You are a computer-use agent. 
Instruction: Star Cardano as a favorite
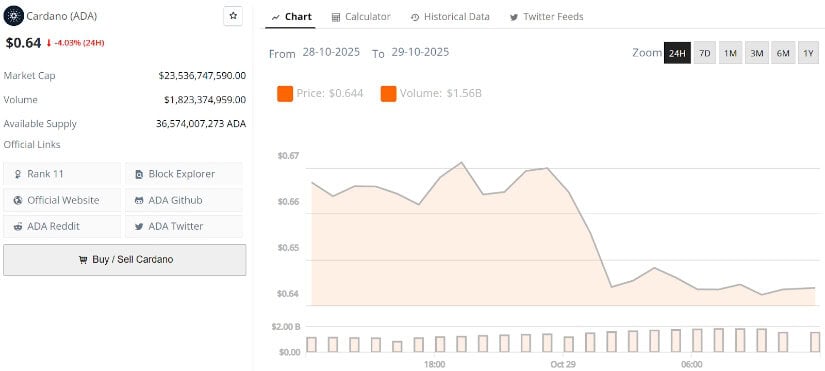click(233, 16)
